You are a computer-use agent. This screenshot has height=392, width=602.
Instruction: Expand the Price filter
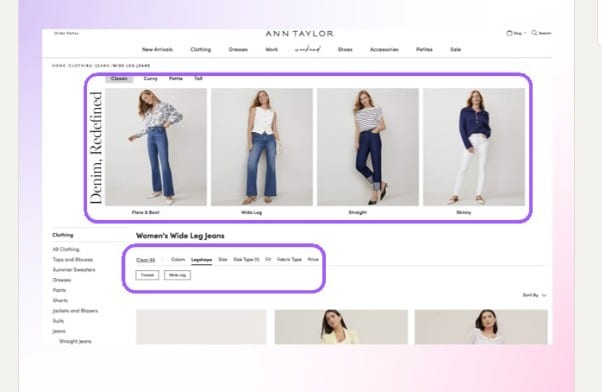313,260
